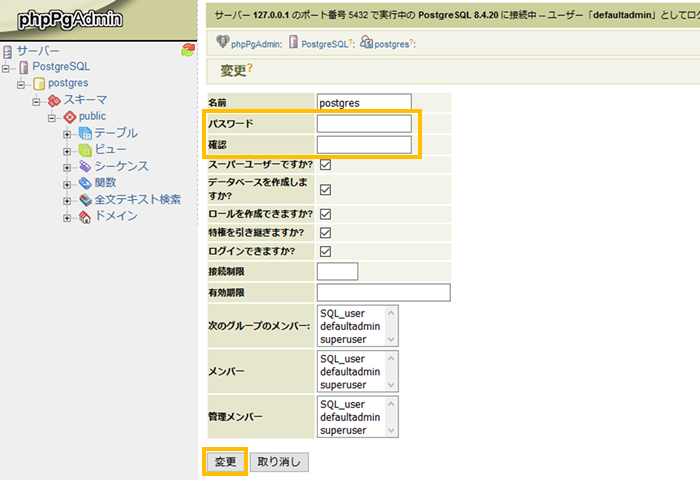Click the PostgreSQL breadcrumb server icon
The image size is (700, 480).
(x=293, y=42)
